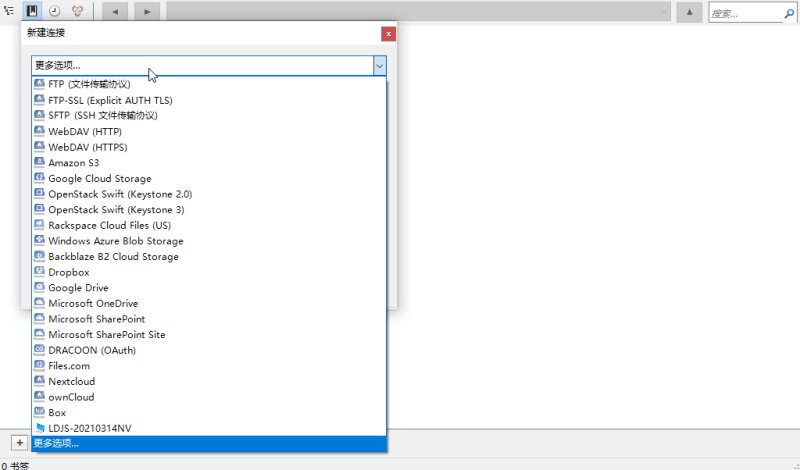
Task: Click highlighted 更多选项... at list bottom
Action: (x=209, y=443)
